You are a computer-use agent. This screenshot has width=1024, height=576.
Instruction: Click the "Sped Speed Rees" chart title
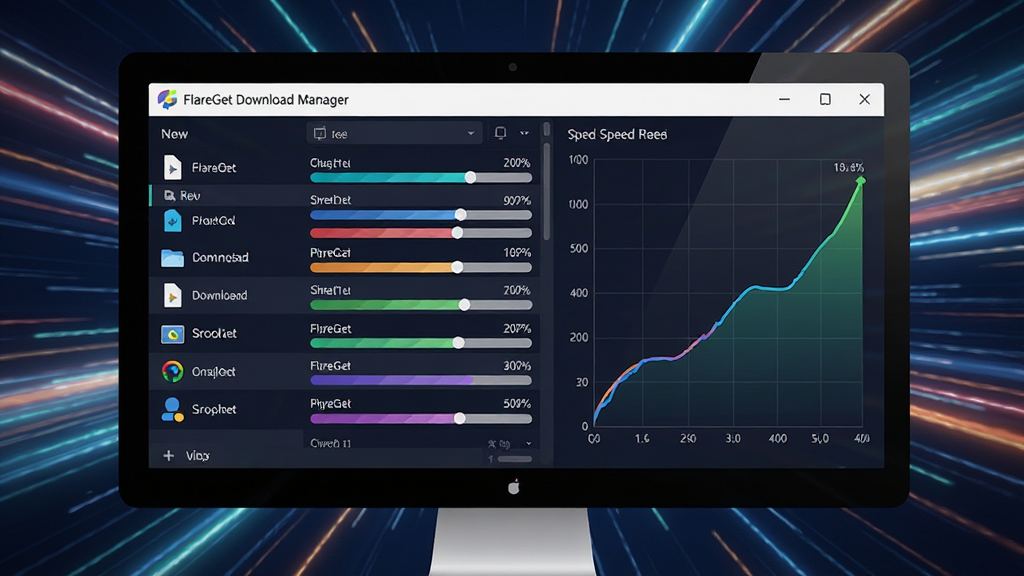[617, 135]
